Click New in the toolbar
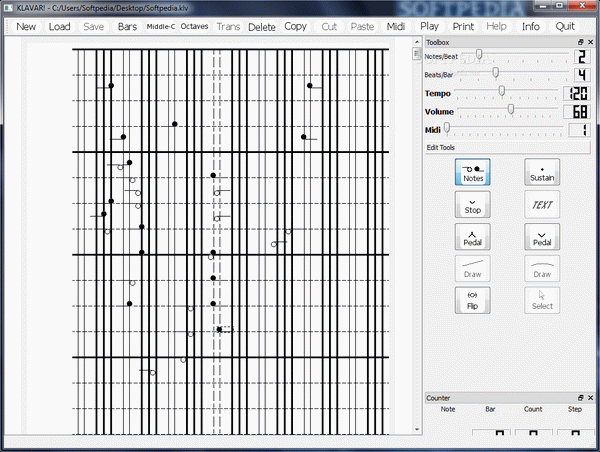This screenshot has height=452, width=600. click(x=26, y=26)
